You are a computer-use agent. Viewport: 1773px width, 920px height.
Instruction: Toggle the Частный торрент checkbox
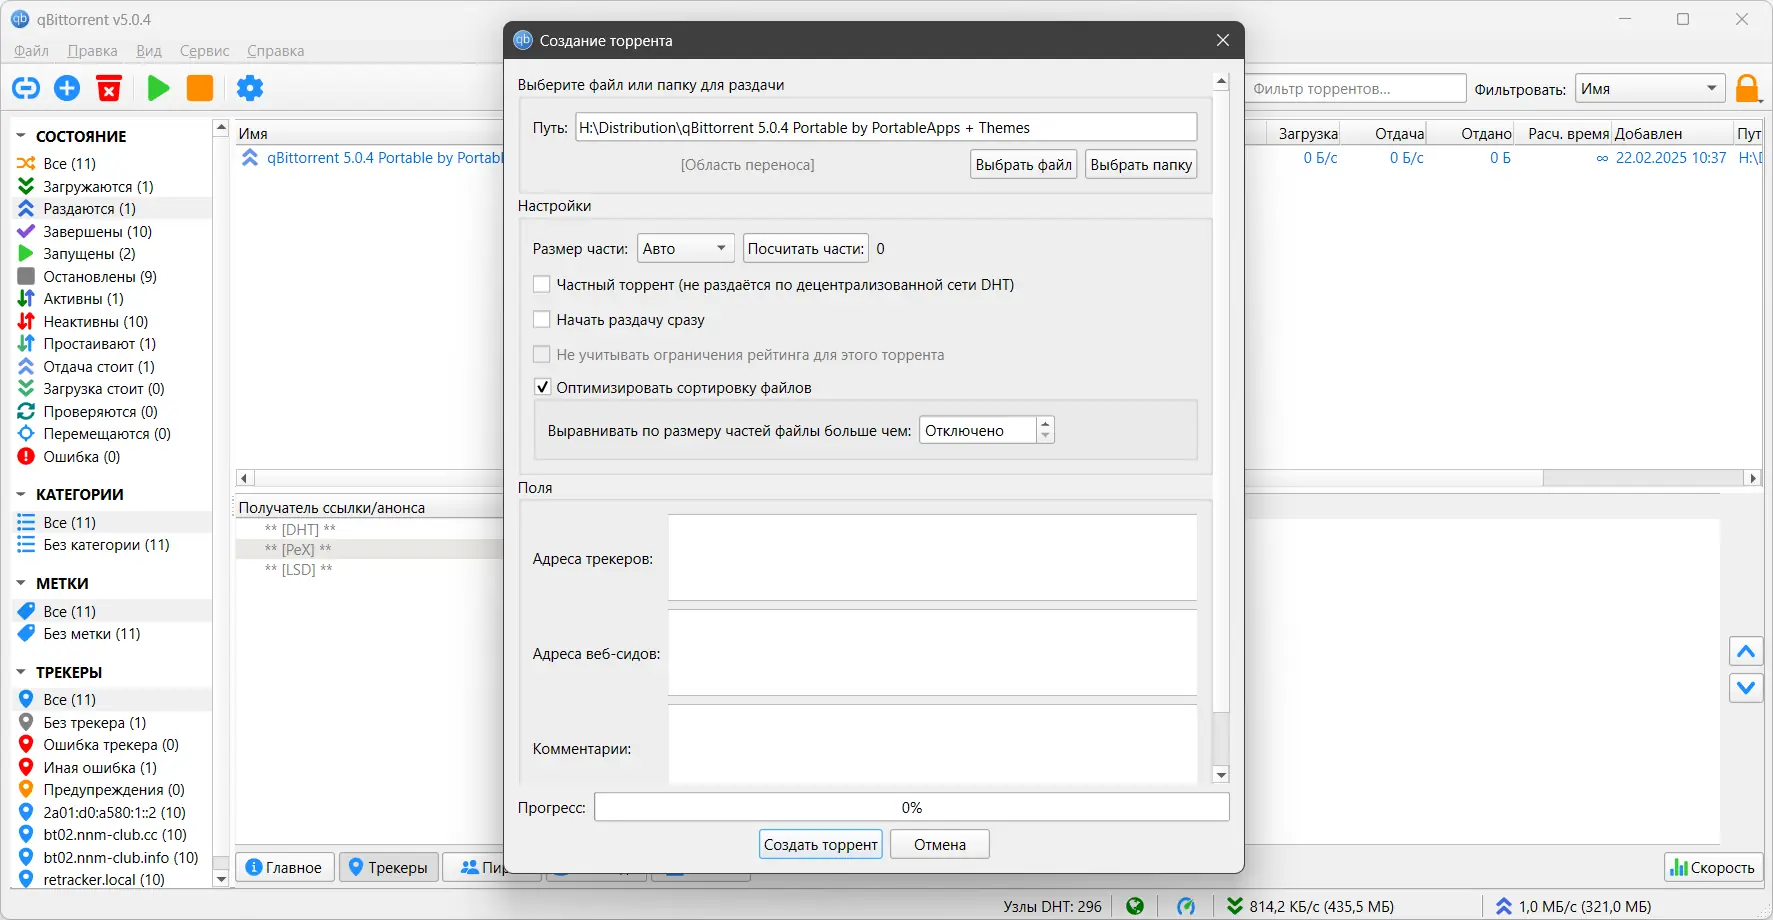tap(542, 285)
